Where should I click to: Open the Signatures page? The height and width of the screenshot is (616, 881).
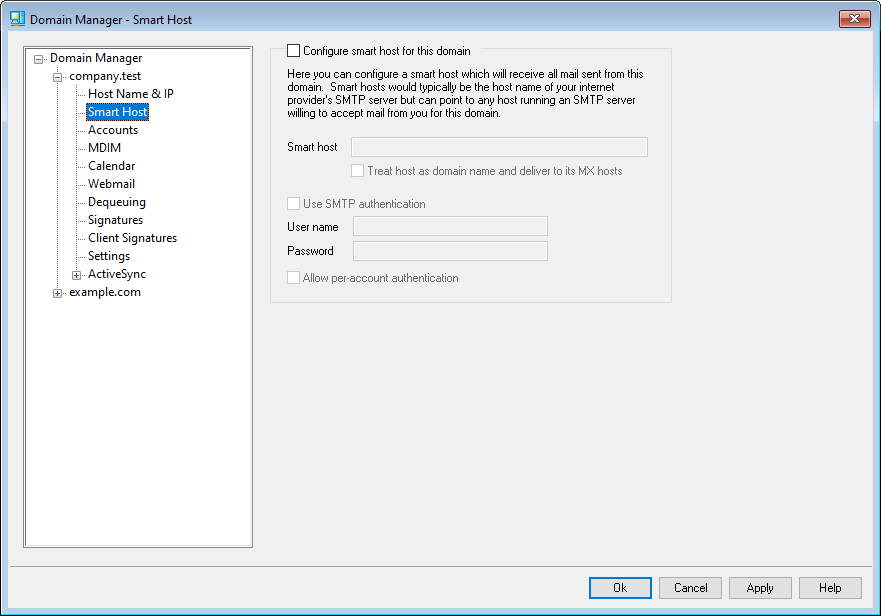tap(115, 220)
